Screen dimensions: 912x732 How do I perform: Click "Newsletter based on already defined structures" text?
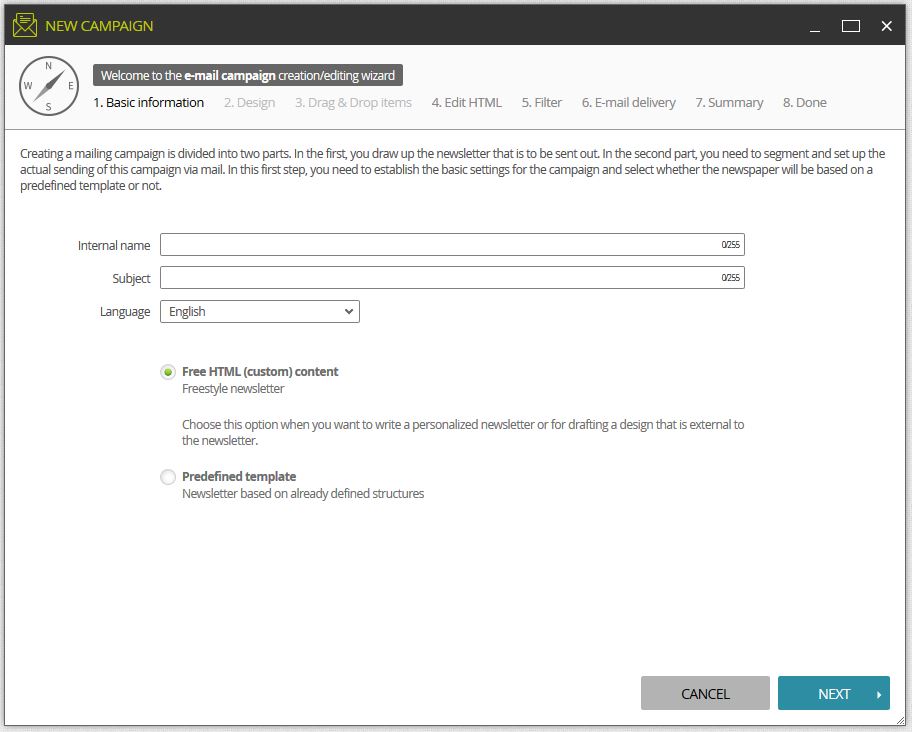point(303,494)
